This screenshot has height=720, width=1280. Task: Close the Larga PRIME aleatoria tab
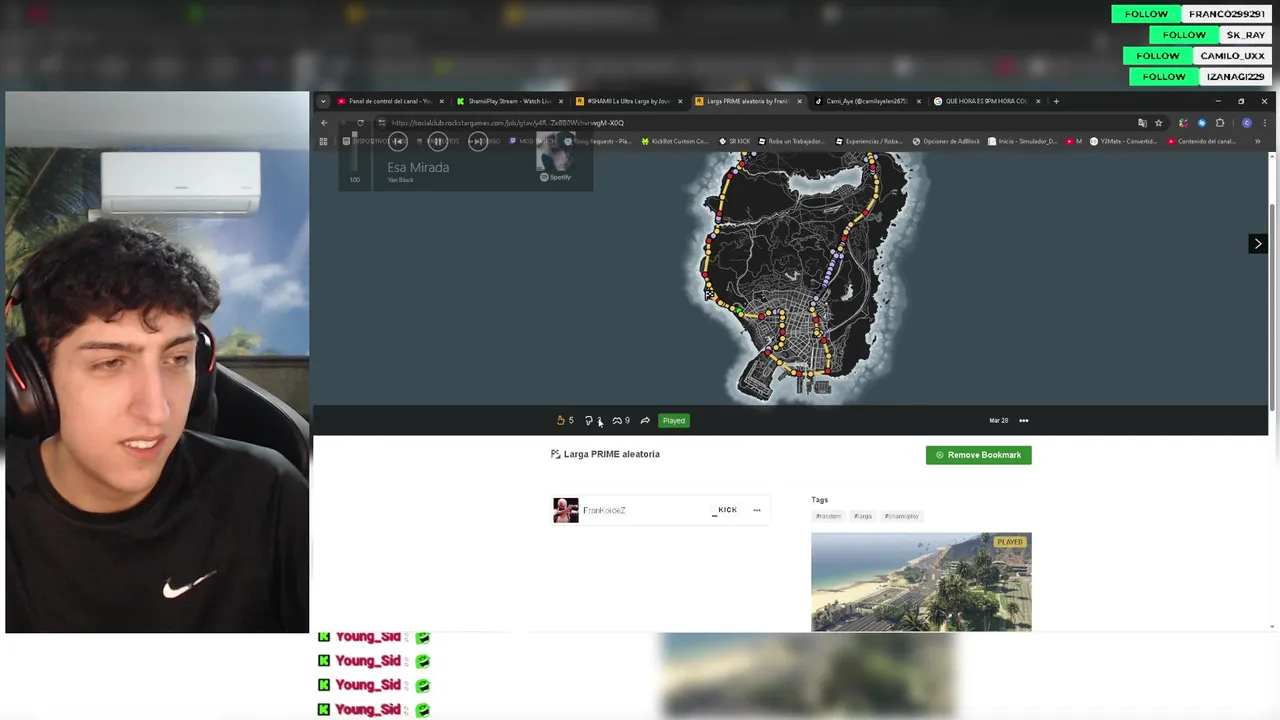[799, 101]
